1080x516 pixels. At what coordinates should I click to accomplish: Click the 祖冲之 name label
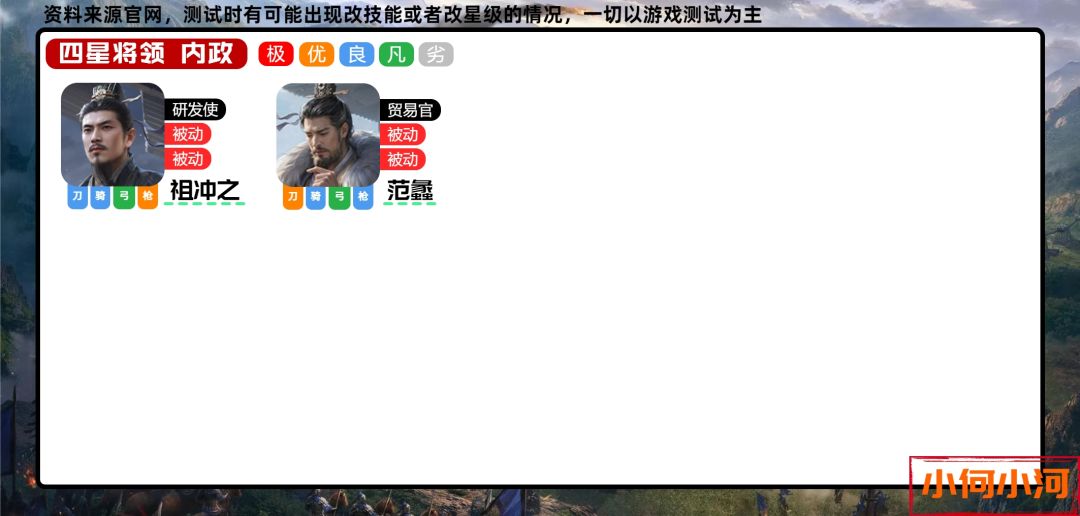[x=205, y=191]
